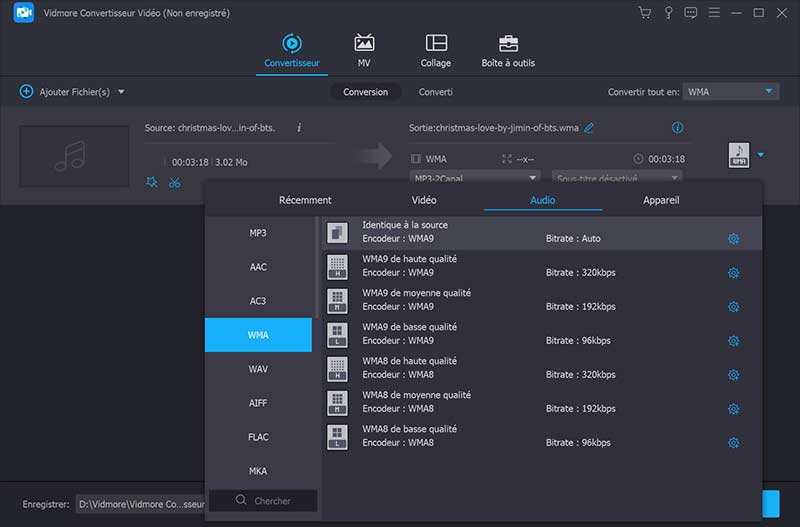Click the feedback chat bubble icon
800x527 pixels.
point(690,13)
